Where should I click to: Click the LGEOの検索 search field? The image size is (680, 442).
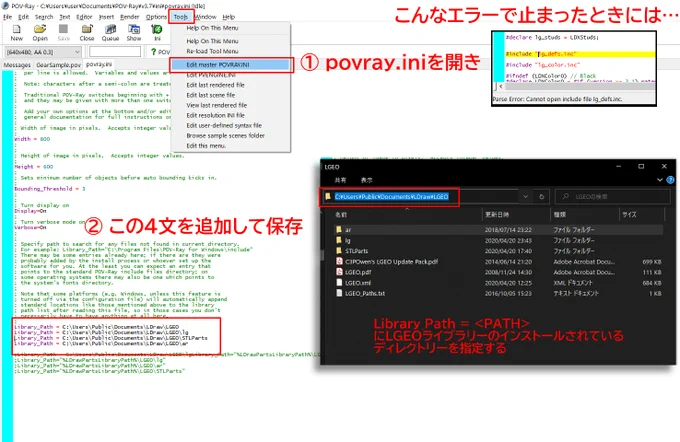[x=613, y=196]
